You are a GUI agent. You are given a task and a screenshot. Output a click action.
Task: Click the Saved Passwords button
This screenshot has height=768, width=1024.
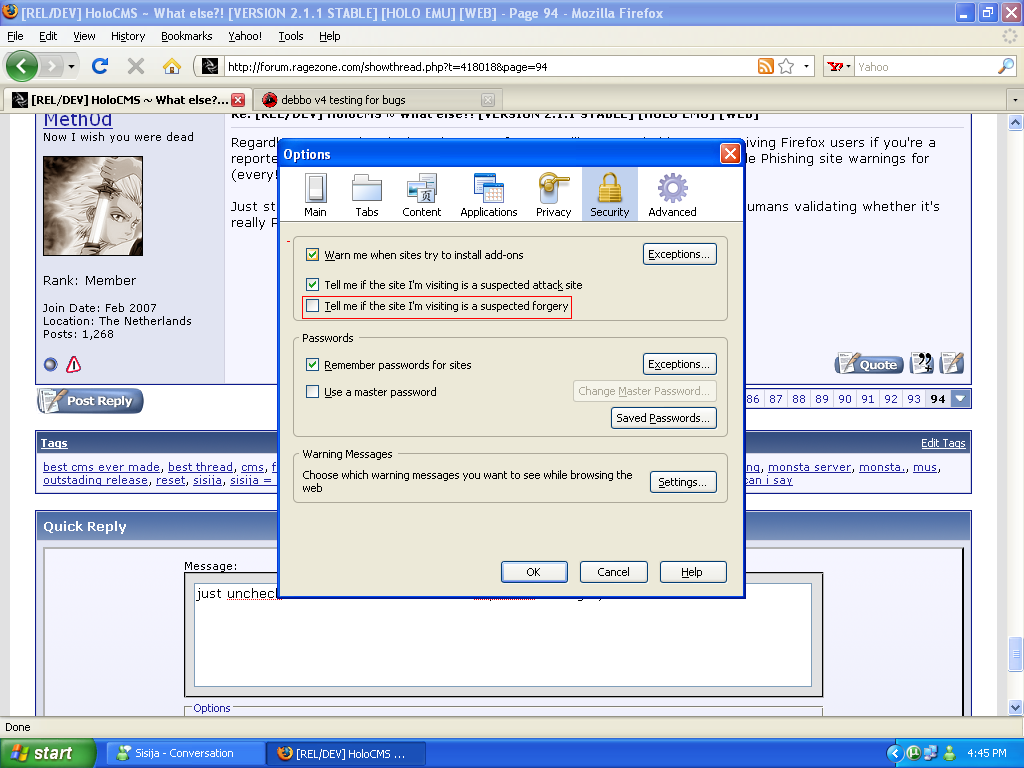coord(664,418)
